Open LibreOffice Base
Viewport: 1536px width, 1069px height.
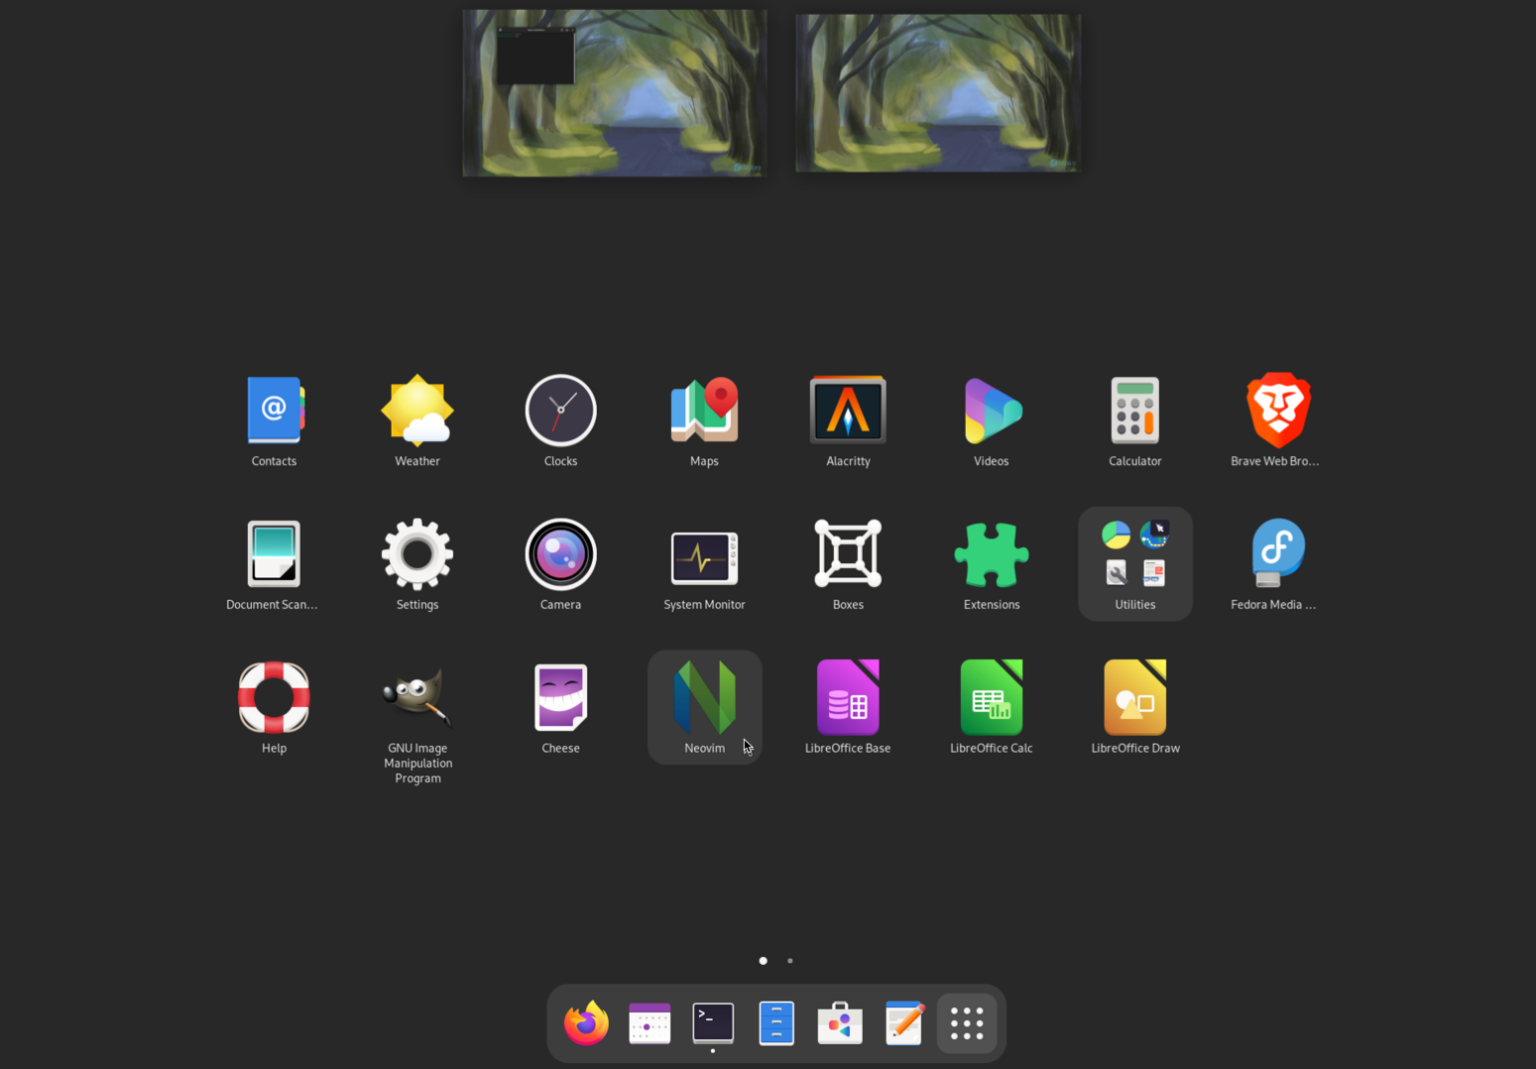[x=847, y=697]
